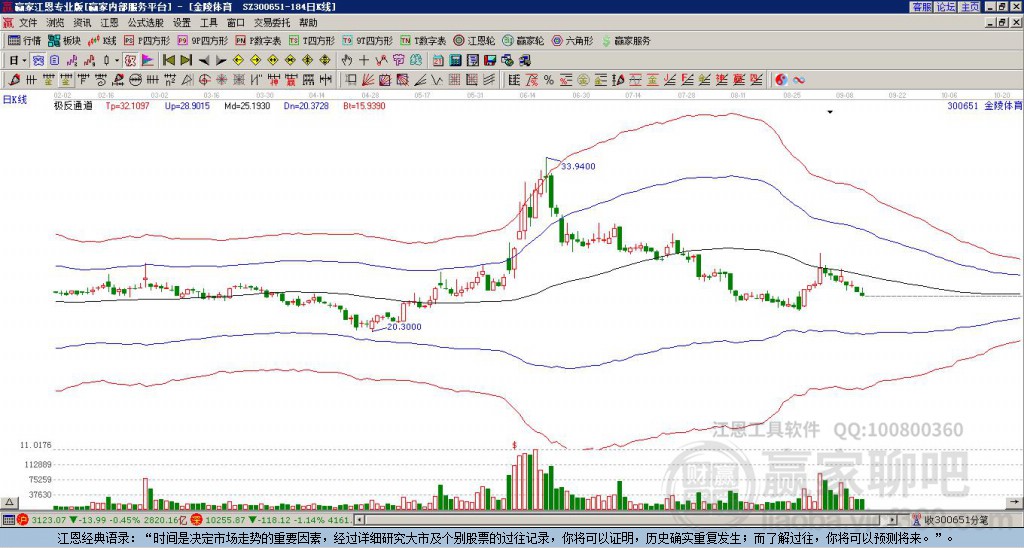Open the P数字表 tool

258,40
